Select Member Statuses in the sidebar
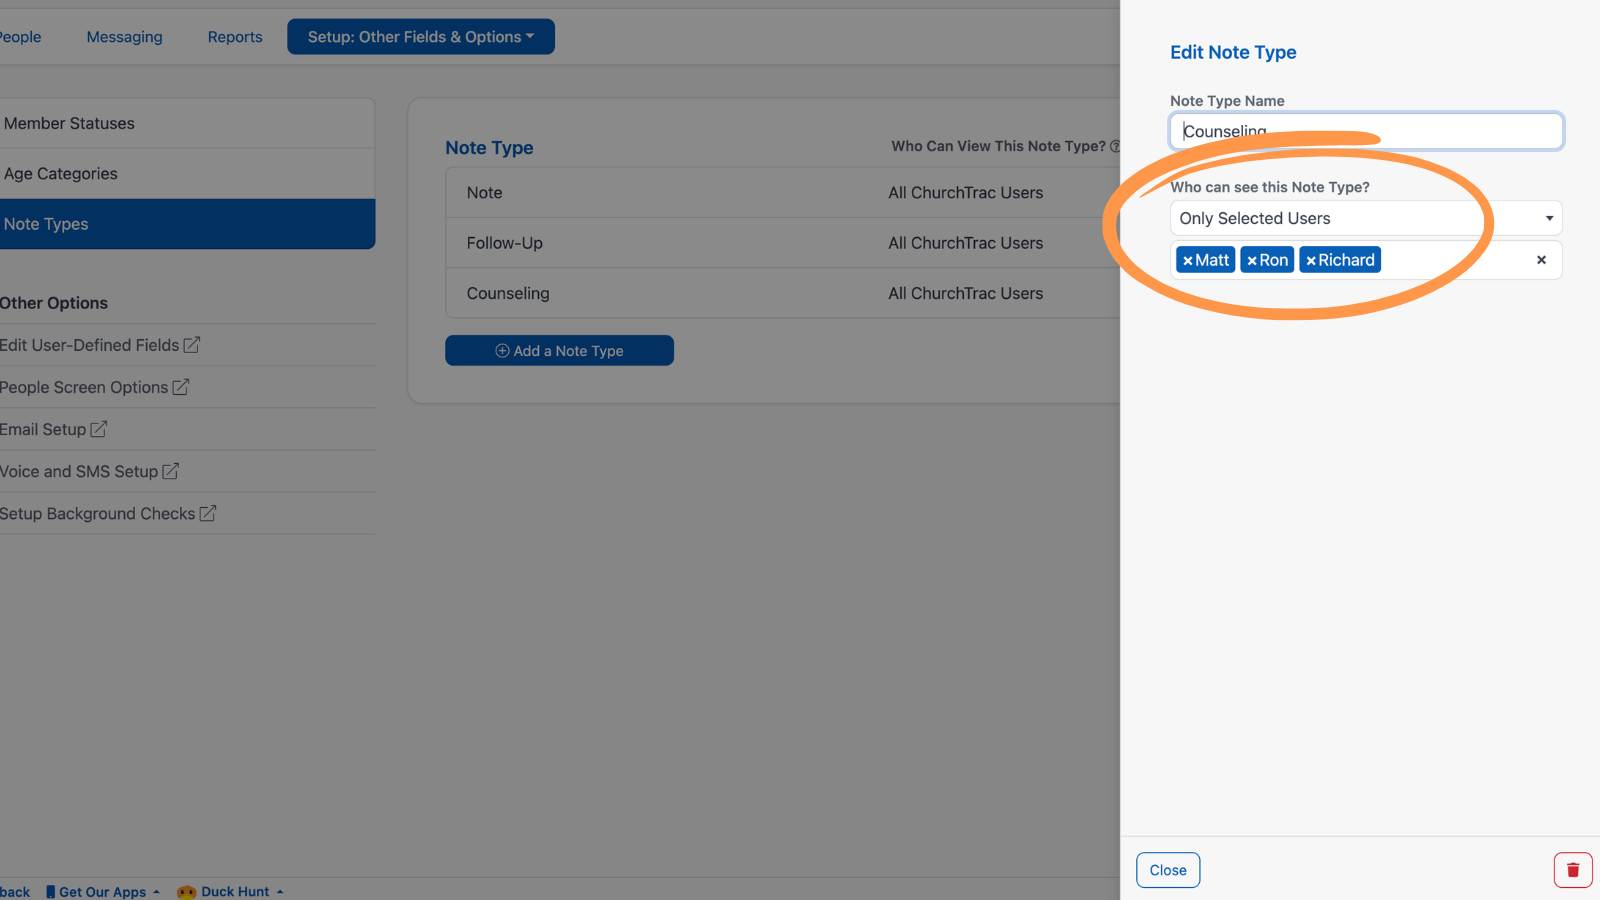The image size is (1600, 900). (x=187, y=123)
